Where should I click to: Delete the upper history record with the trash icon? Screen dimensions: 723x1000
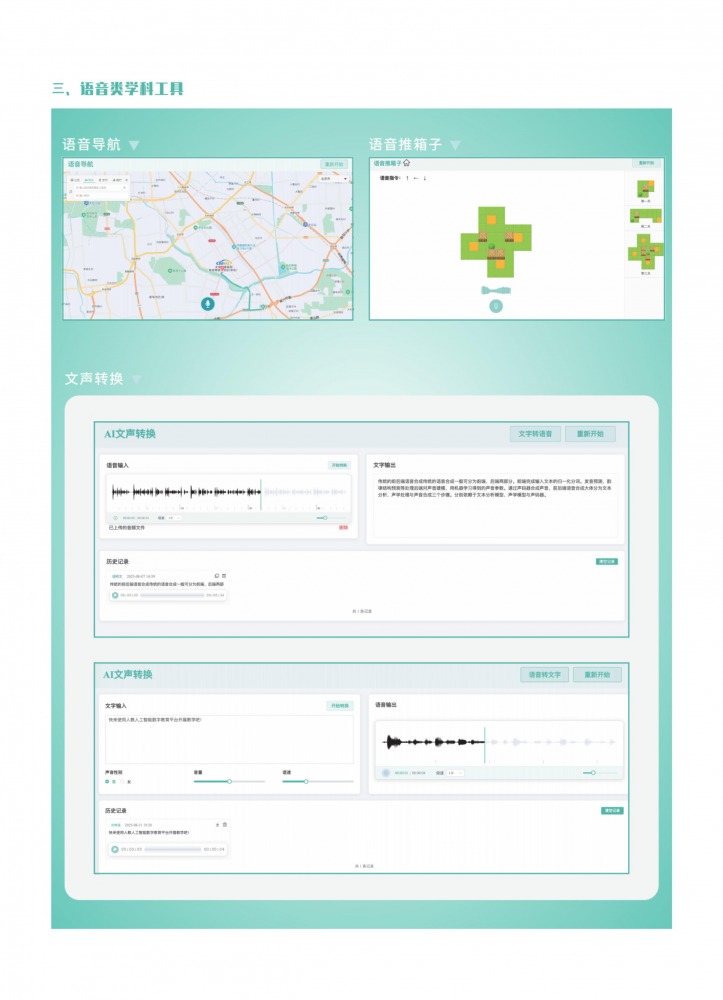click(x=224, y=576)
